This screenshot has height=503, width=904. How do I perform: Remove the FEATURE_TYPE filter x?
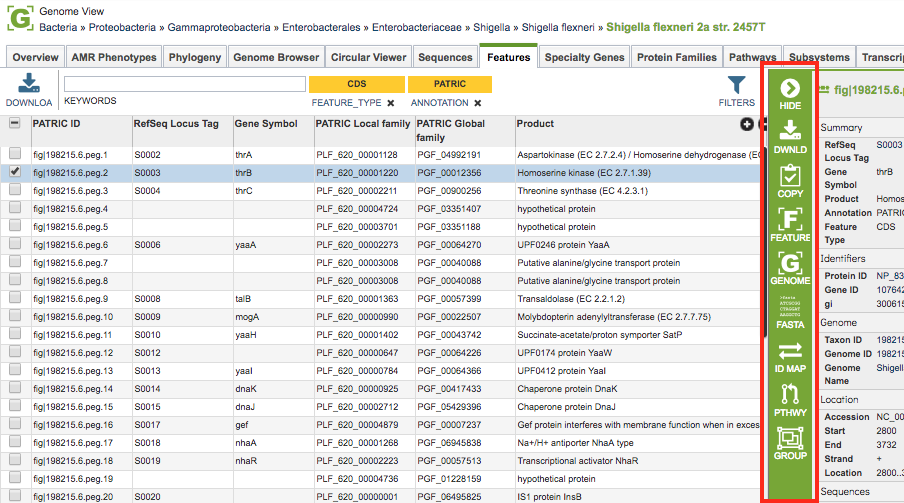[391, 103]
